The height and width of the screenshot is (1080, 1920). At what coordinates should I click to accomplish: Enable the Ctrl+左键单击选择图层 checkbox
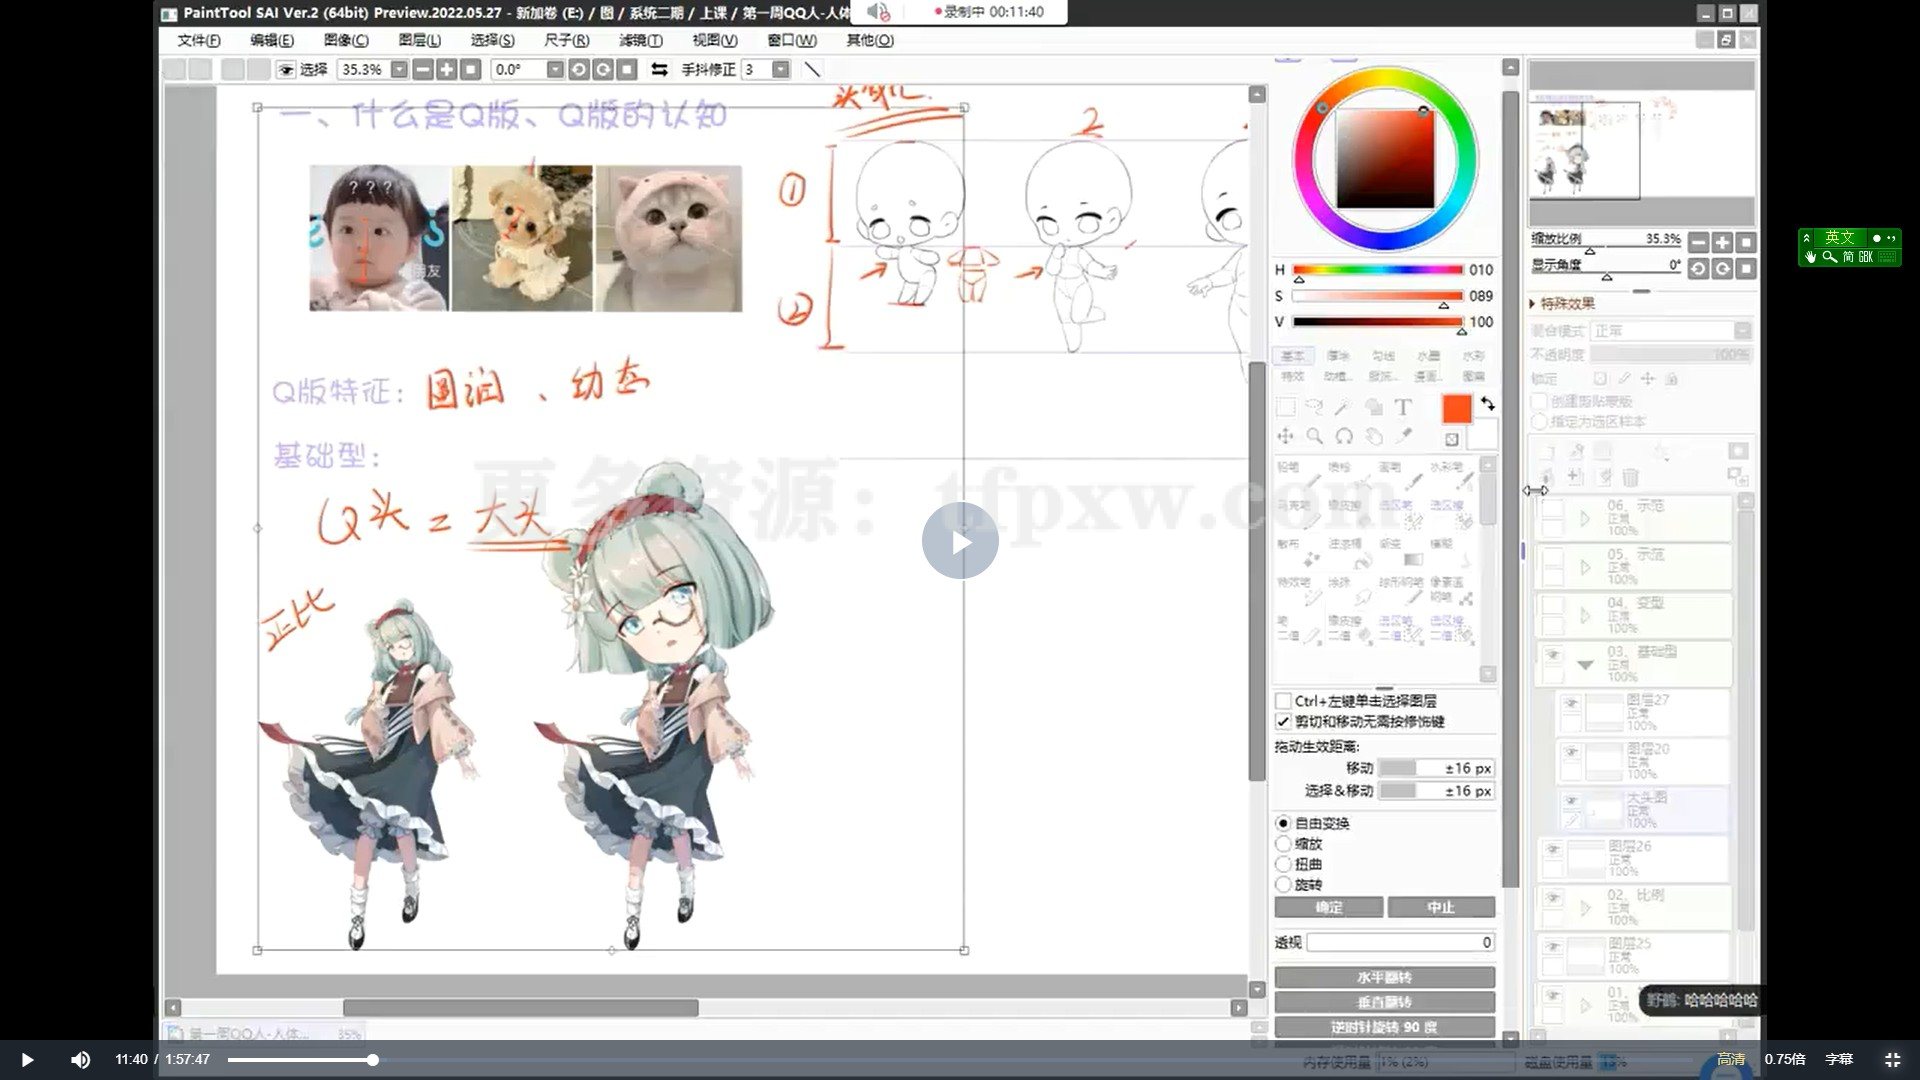[1284, 701]
